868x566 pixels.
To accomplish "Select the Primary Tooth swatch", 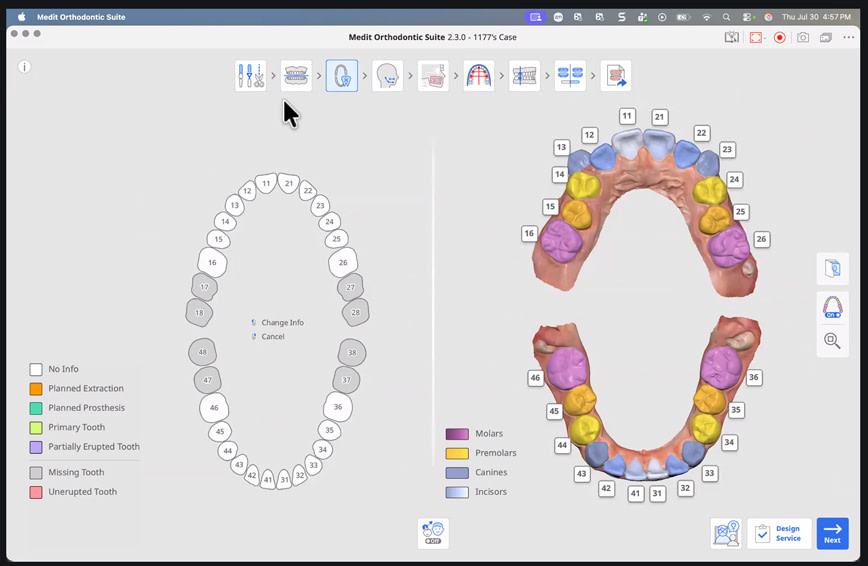I will coord(36,428).
